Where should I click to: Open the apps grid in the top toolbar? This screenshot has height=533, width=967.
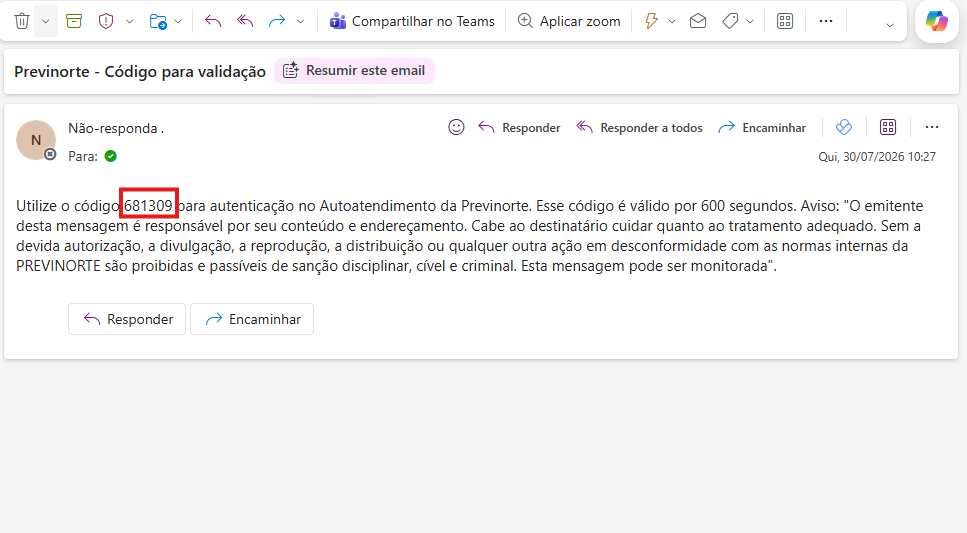[785, 21]
